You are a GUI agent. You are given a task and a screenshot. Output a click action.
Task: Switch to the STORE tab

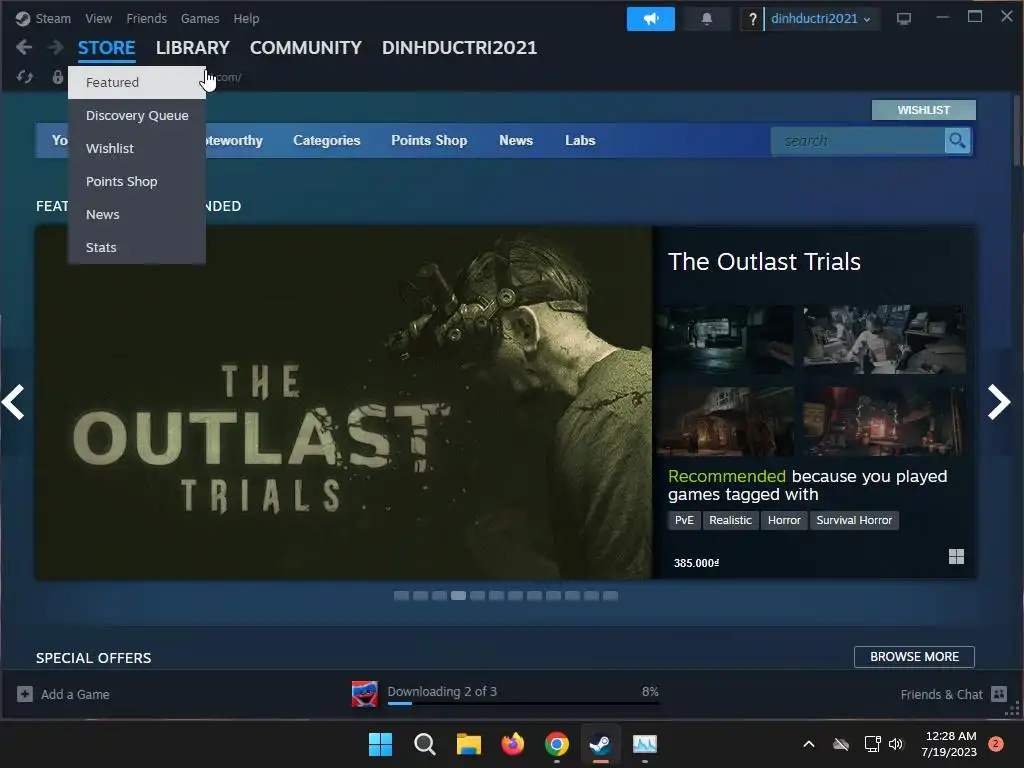click(106, 48)
